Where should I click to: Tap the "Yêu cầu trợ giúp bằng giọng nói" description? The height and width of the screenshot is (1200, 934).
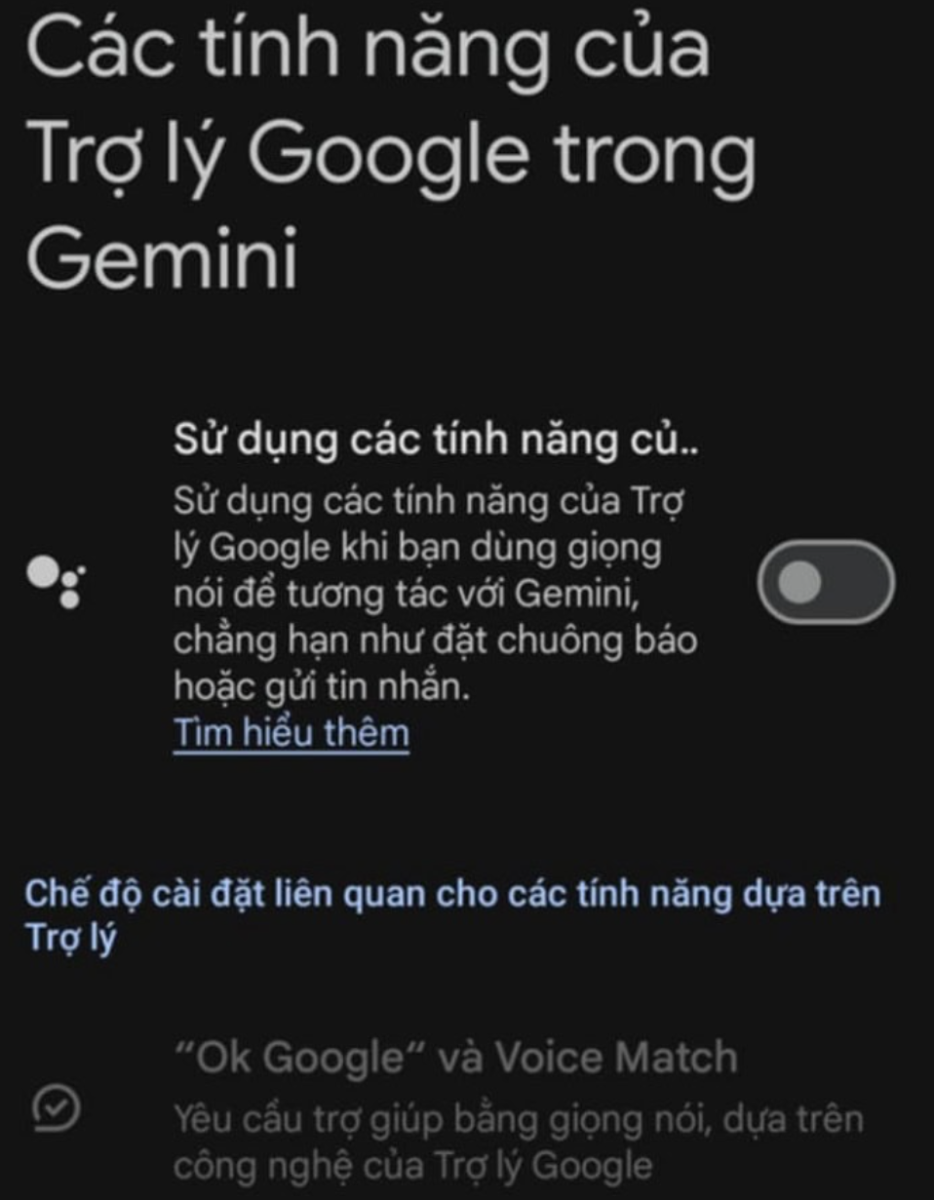click(518, 1141)
